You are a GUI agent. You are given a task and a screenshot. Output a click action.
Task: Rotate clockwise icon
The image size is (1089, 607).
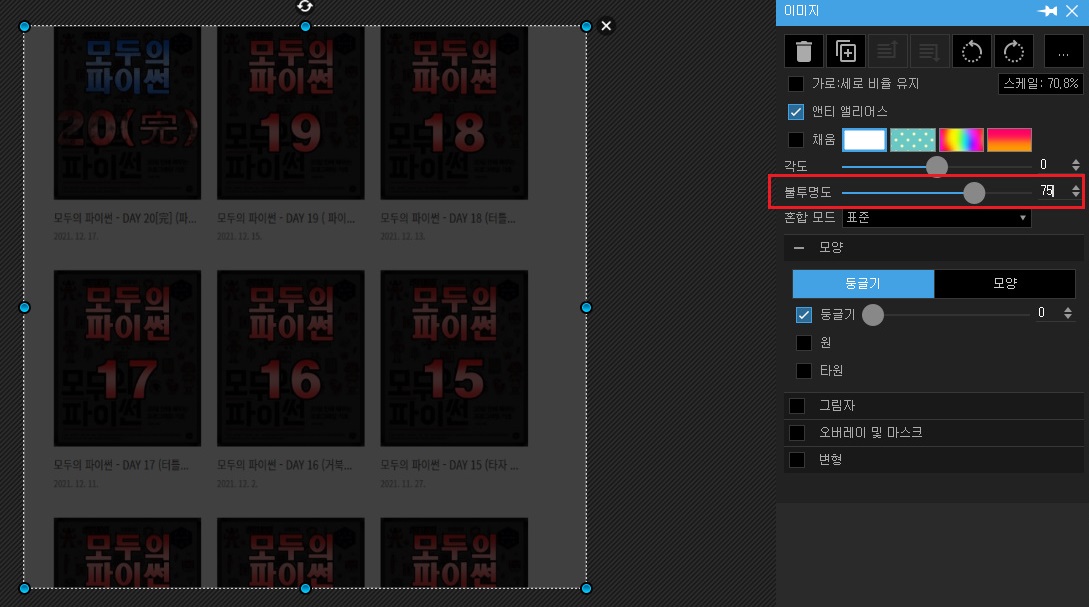tap(1013, 51)
